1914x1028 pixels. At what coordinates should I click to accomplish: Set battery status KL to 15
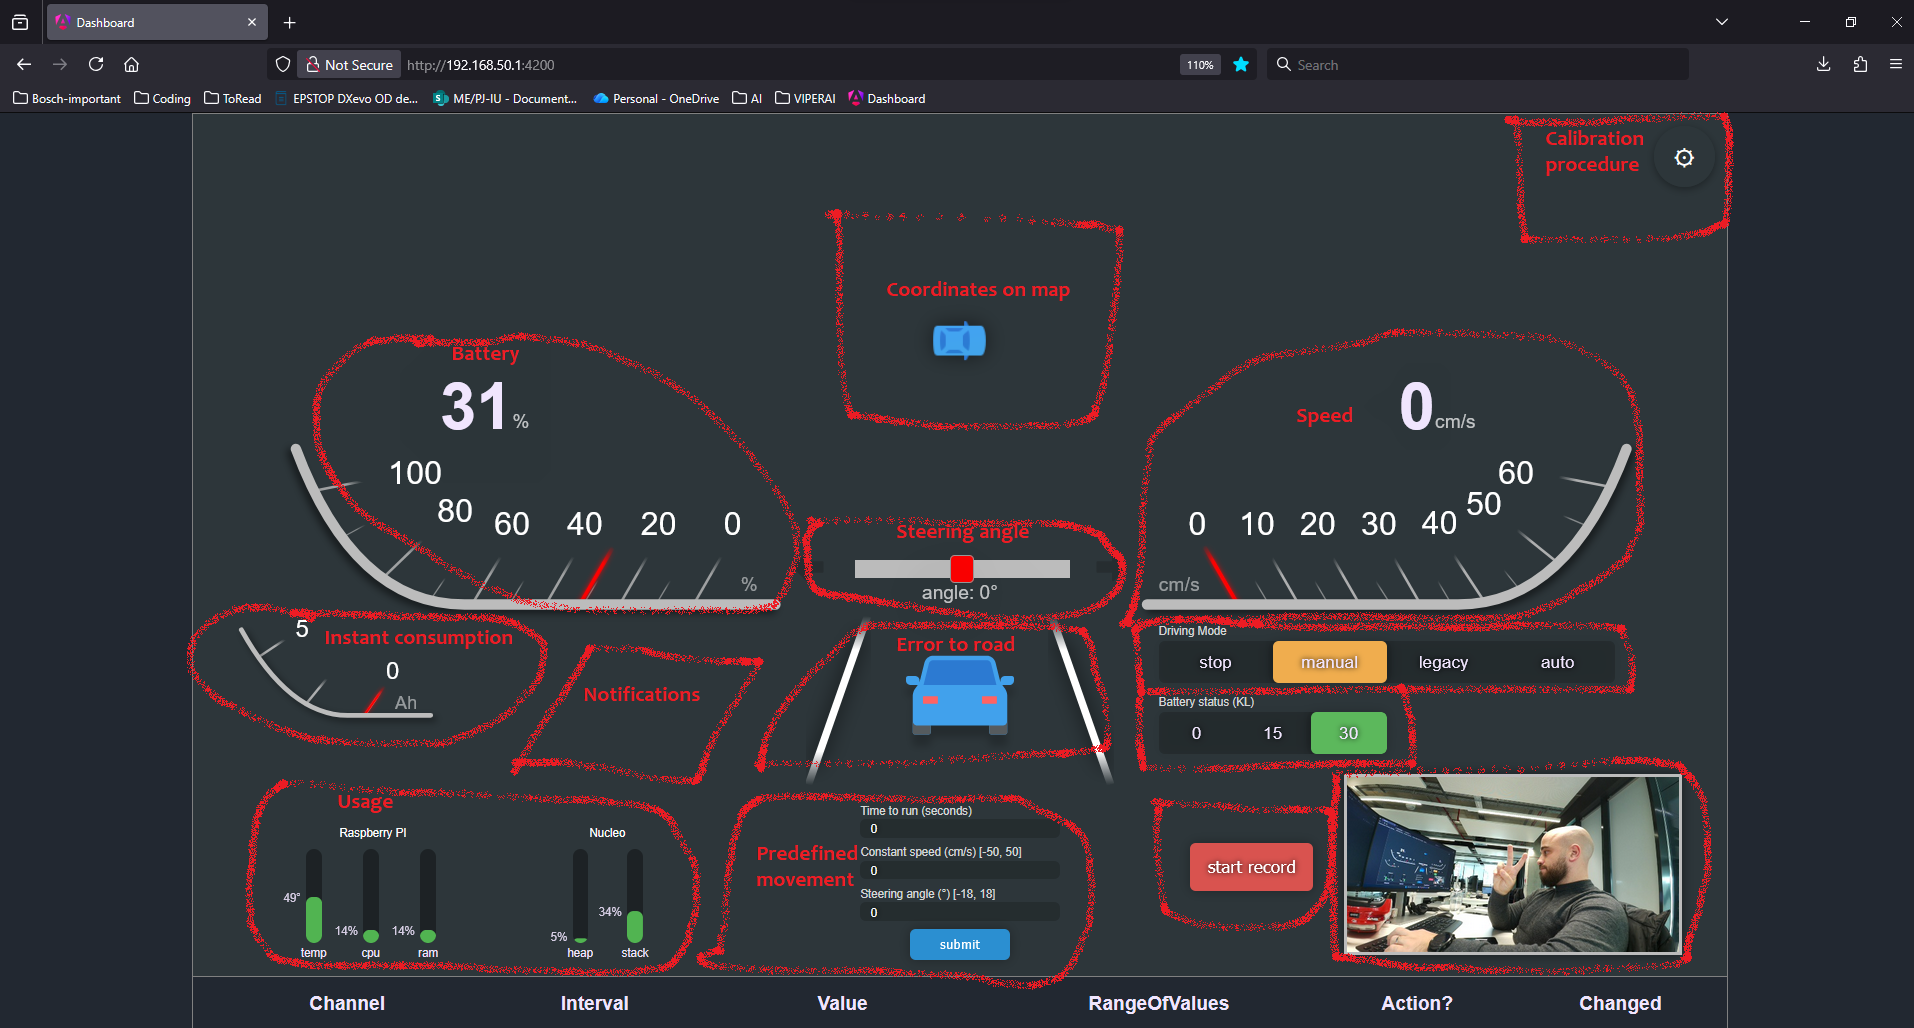(1272, 733)
